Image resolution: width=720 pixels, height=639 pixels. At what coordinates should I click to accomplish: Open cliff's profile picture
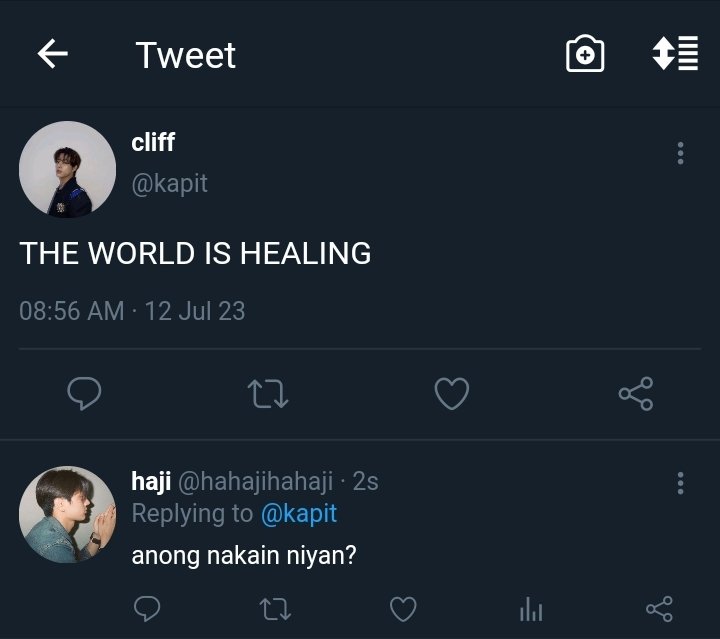68,169
